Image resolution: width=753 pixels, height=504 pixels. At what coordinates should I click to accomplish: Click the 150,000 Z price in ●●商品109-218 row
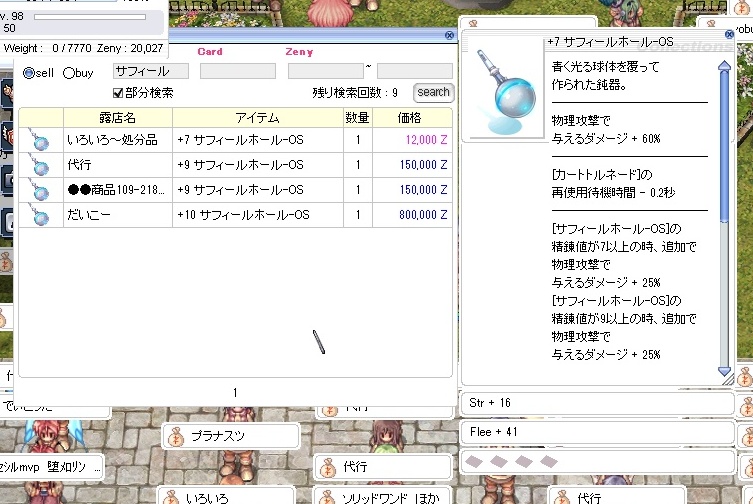click(424, 190)
